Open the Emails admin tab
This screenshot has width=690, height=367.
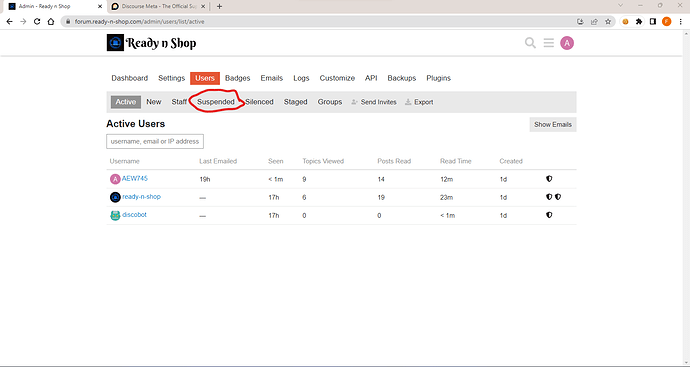pyautogui.click(x=272, y=78)
